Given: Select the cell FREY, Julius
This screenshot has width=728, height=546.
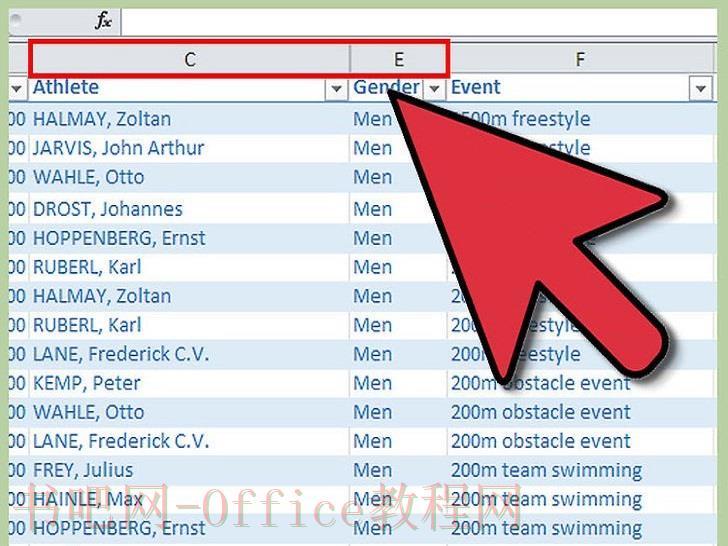Looking at the screenshot, I should [188, 470].
